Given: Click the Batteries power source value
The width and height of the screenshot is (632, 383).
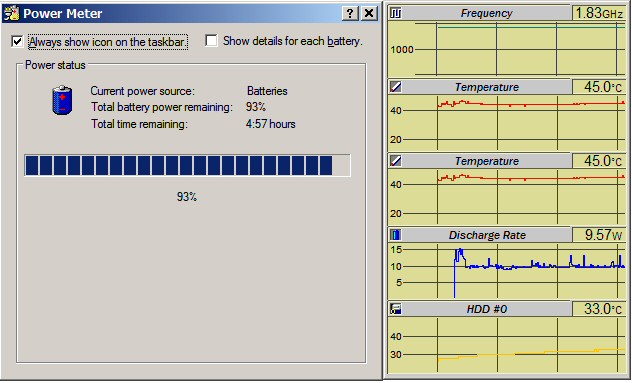Looking at the screenshot, I should click(x=267, y=91).
